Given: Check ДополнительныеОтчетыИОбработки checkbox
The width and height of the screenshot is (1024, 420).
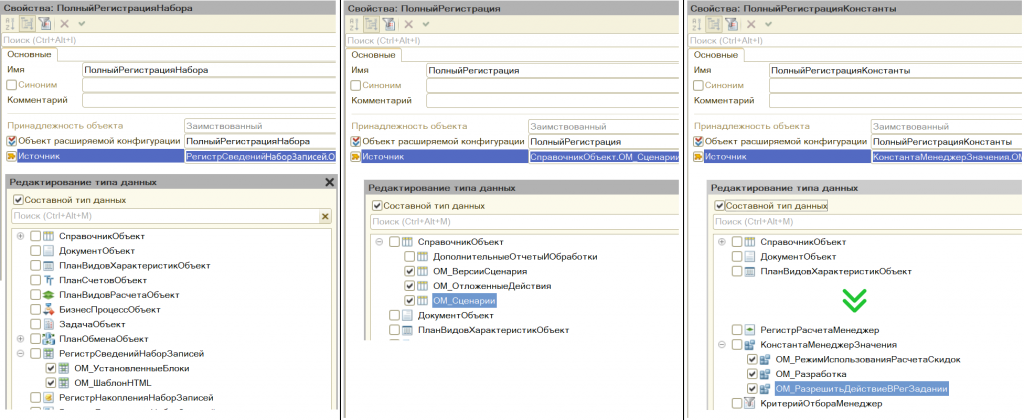Looking at the screenshot, I should (x=409, y=257).
